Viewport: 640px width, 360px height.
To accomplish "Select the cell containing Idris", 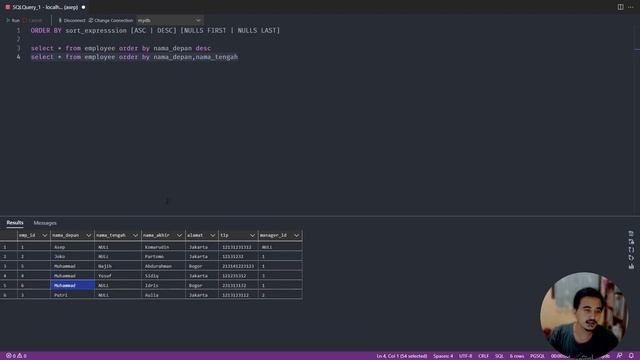I will tap(163, 285).
